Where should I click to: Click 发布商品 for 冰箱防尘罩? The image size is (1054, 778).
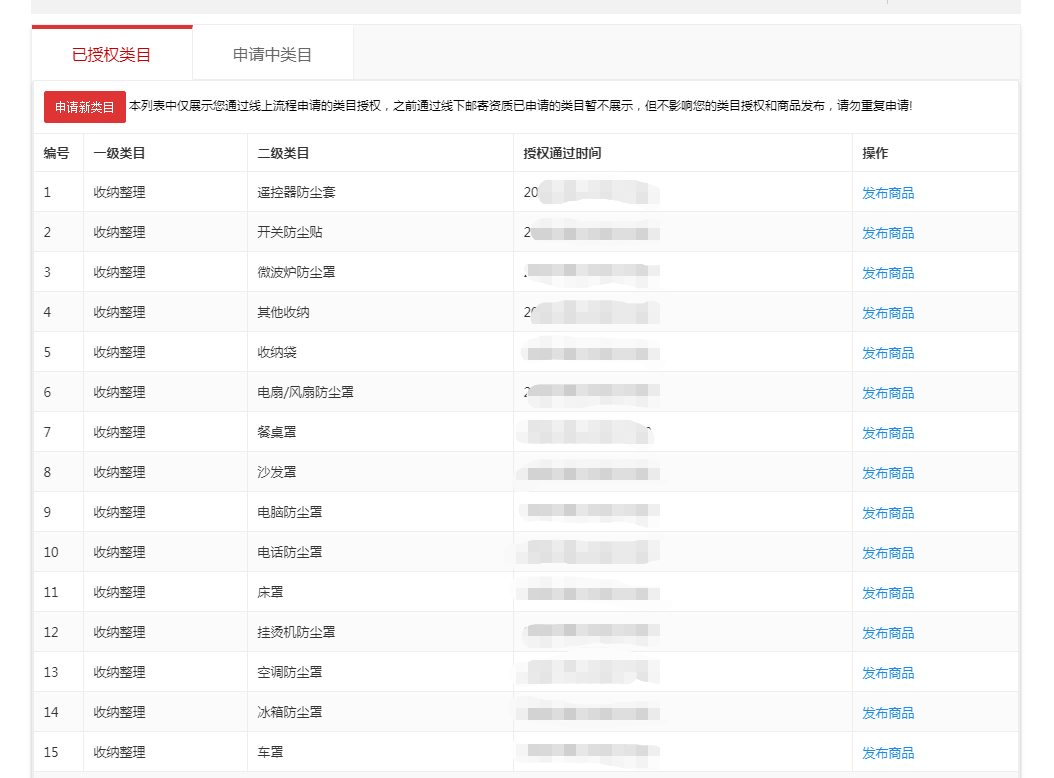[888, 713]
